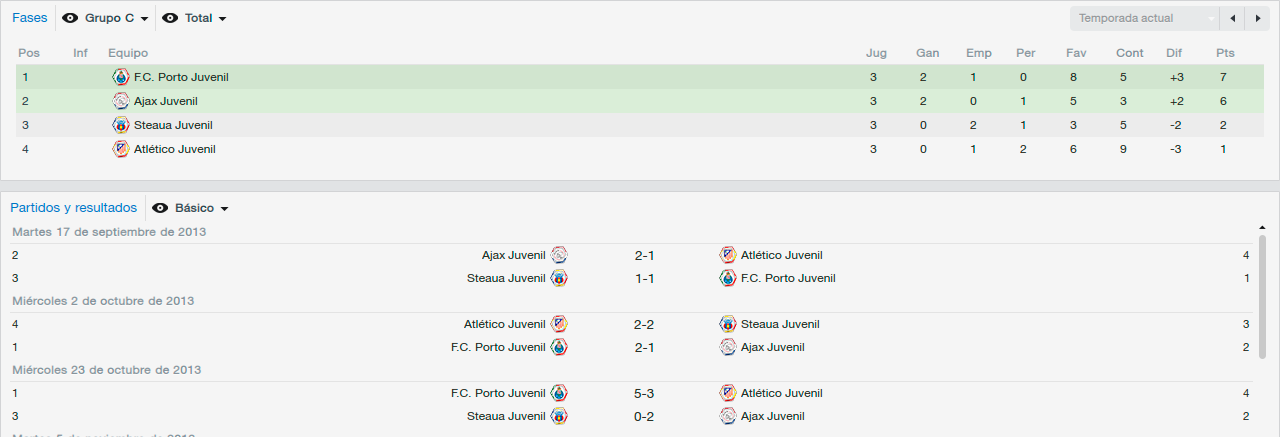This screenshot has height=437, width=1280.
Task: Click F.C. Porto Juvenil crest in standings
Action: (121, 77)
